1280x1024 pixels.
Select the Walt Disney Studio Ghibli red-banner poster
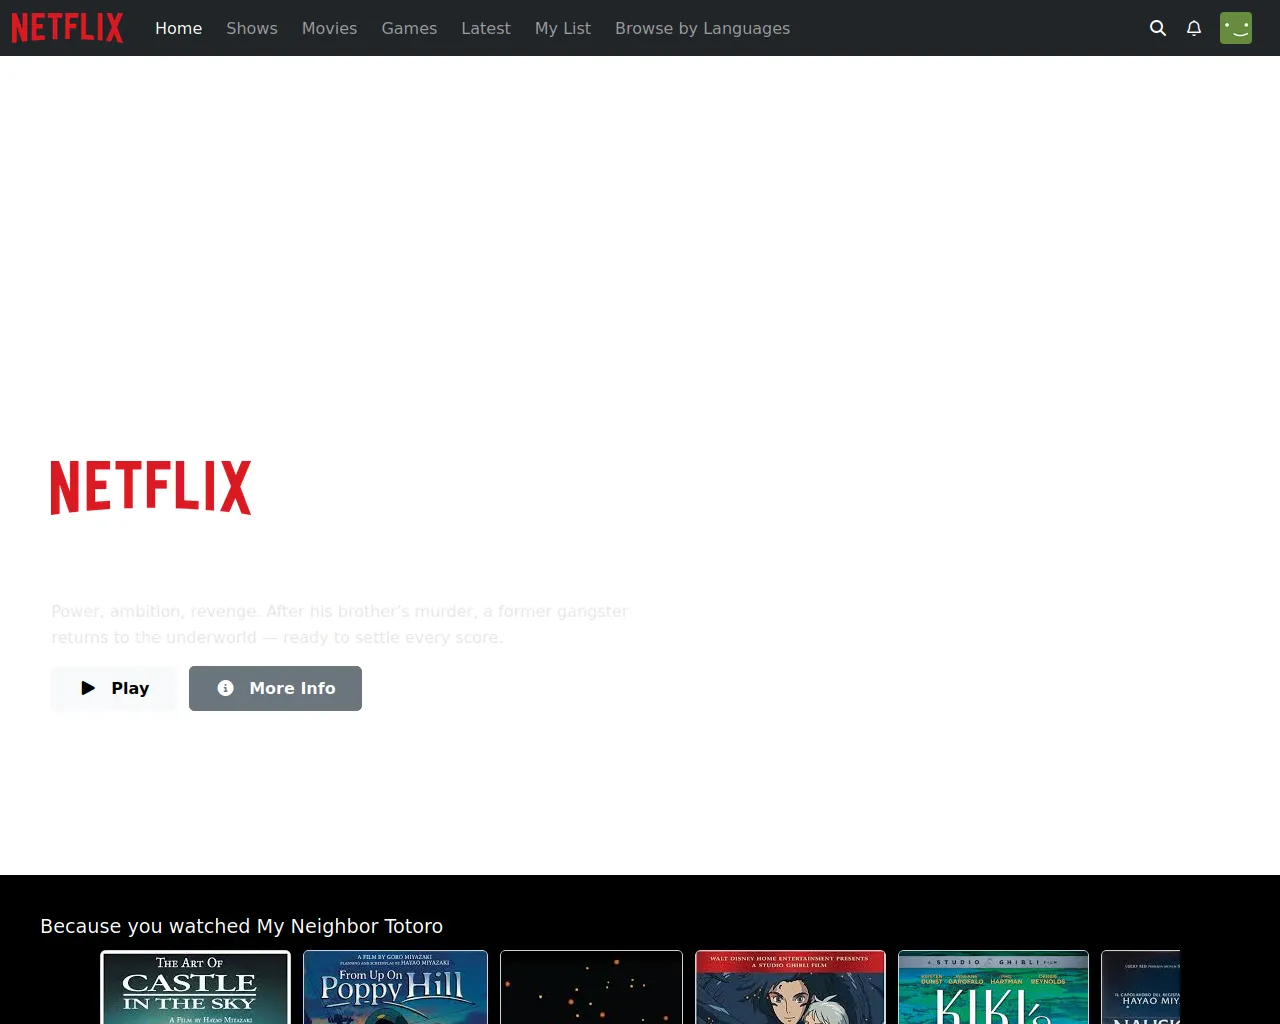(x=790, y=987)
